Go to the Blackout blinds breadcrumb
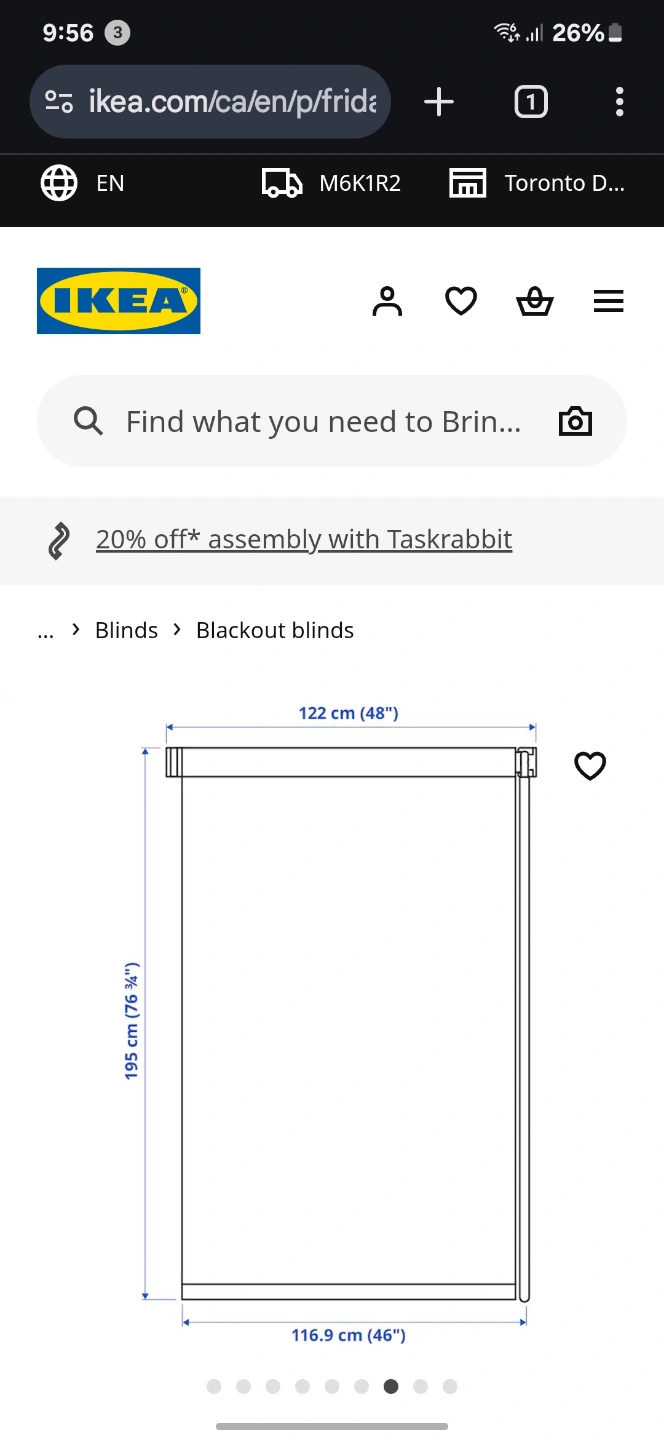The image size is (664, 1440). coord(275,630)
